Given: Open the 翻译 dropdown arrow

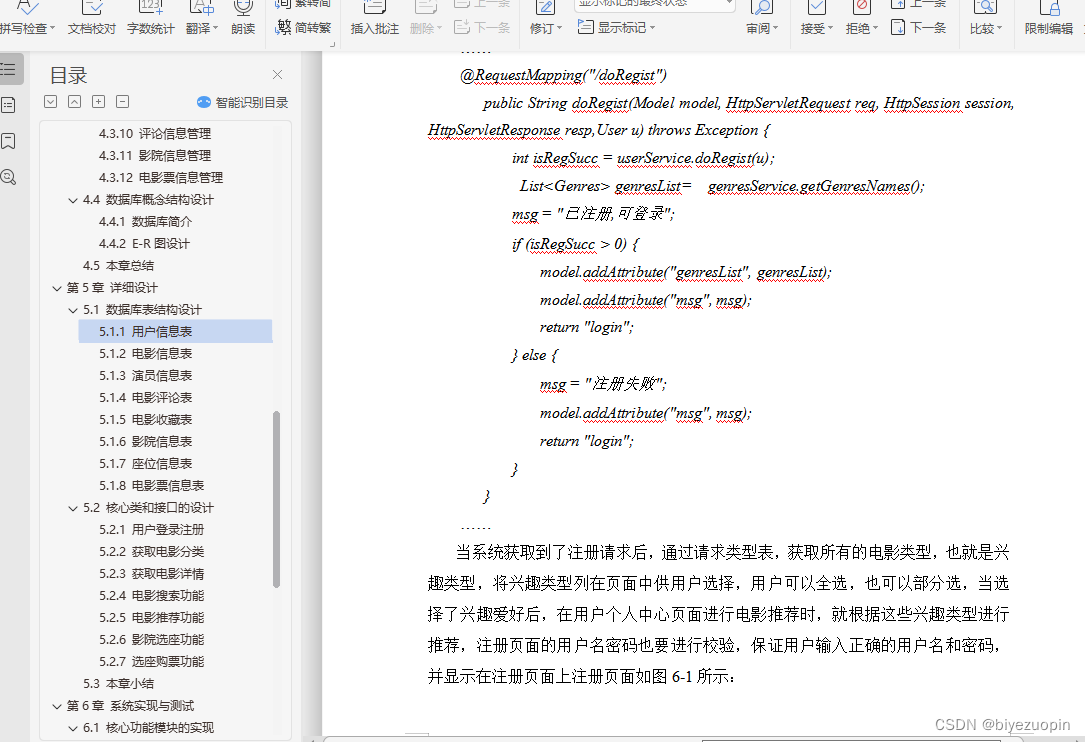Looking at the screenshot, I should (x=216, y=28).
